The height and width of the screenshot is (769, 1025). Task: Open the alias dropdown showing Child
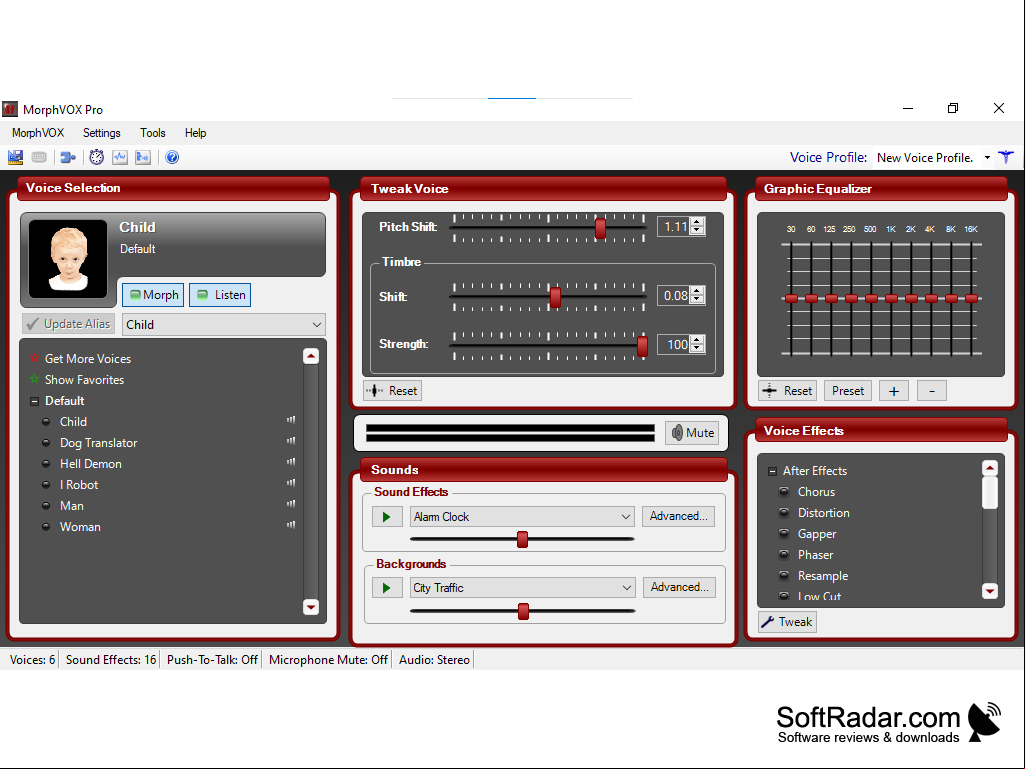click(224, 324)
